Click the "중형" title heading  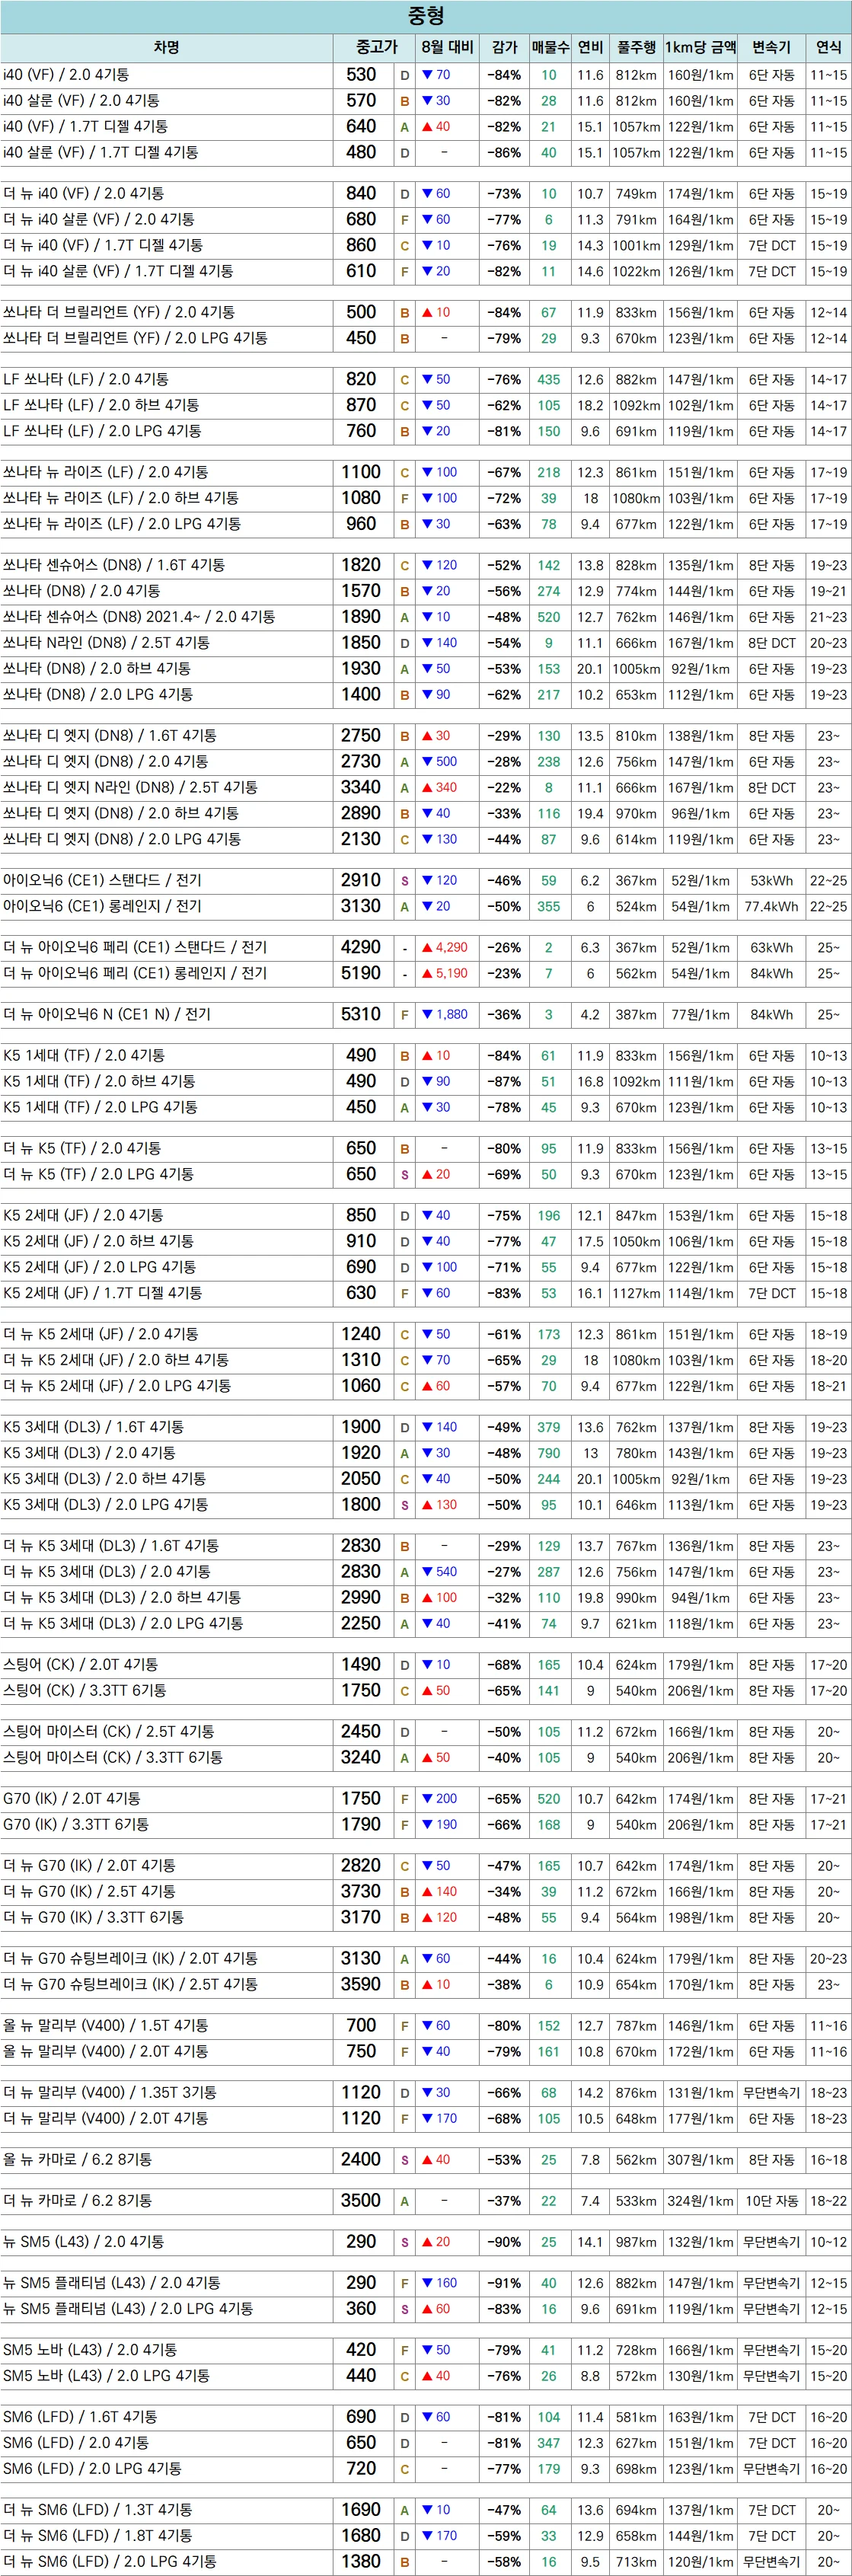[x=426, y=16]
